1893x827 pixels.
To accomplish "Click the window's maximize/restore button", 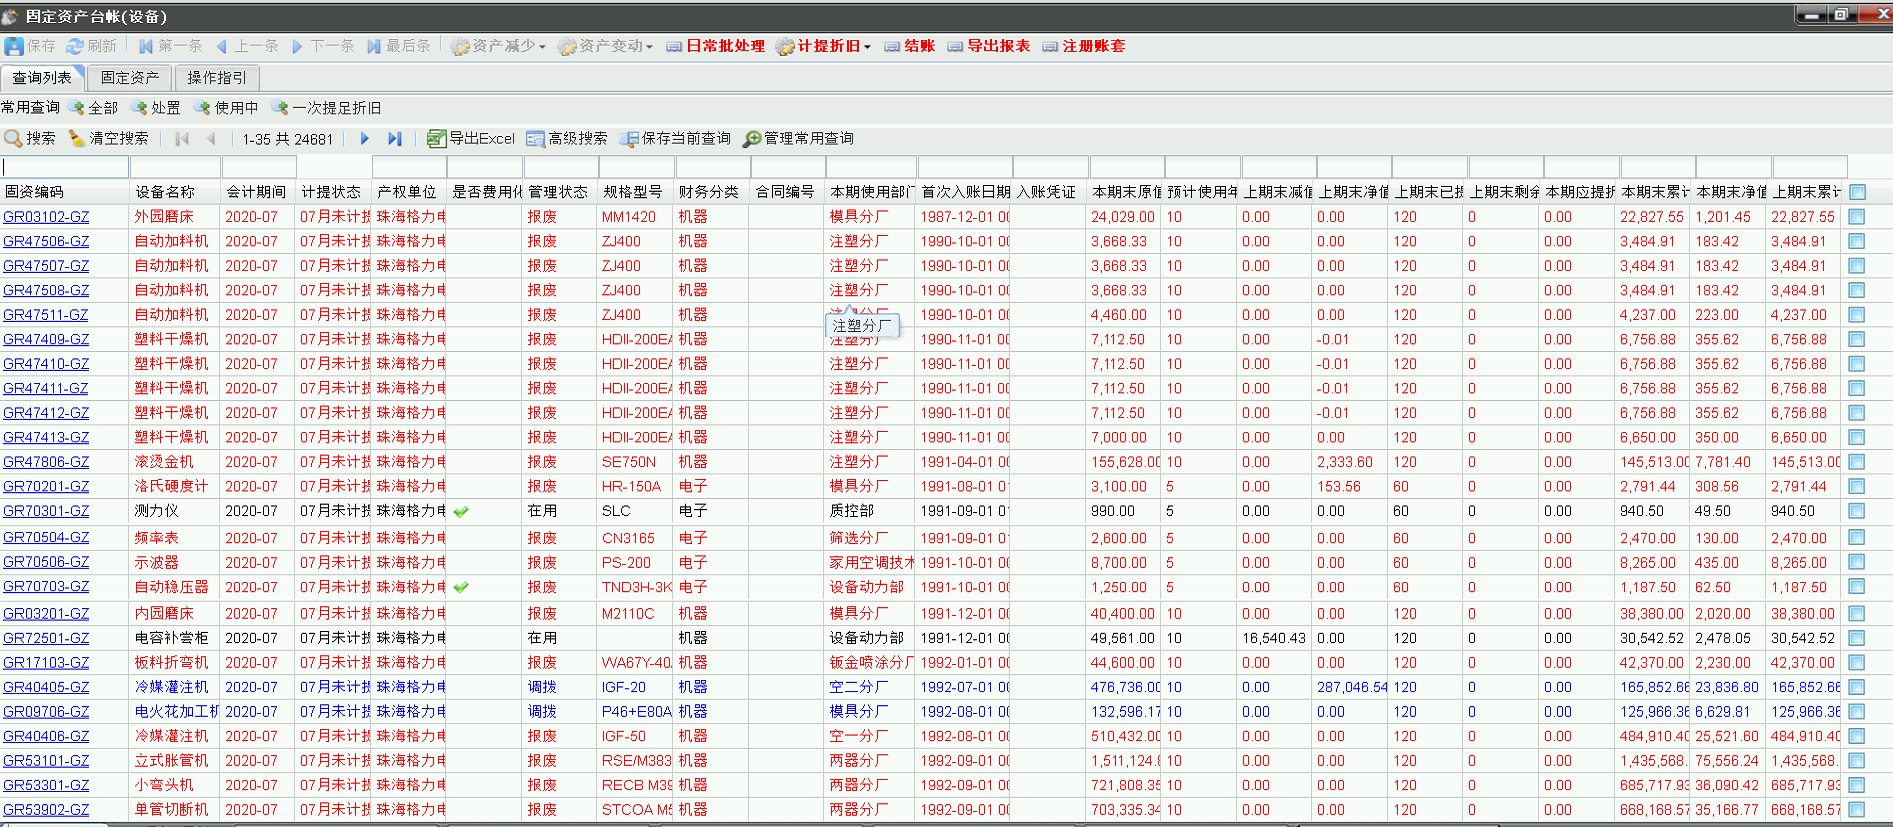I will (1840, 14).
